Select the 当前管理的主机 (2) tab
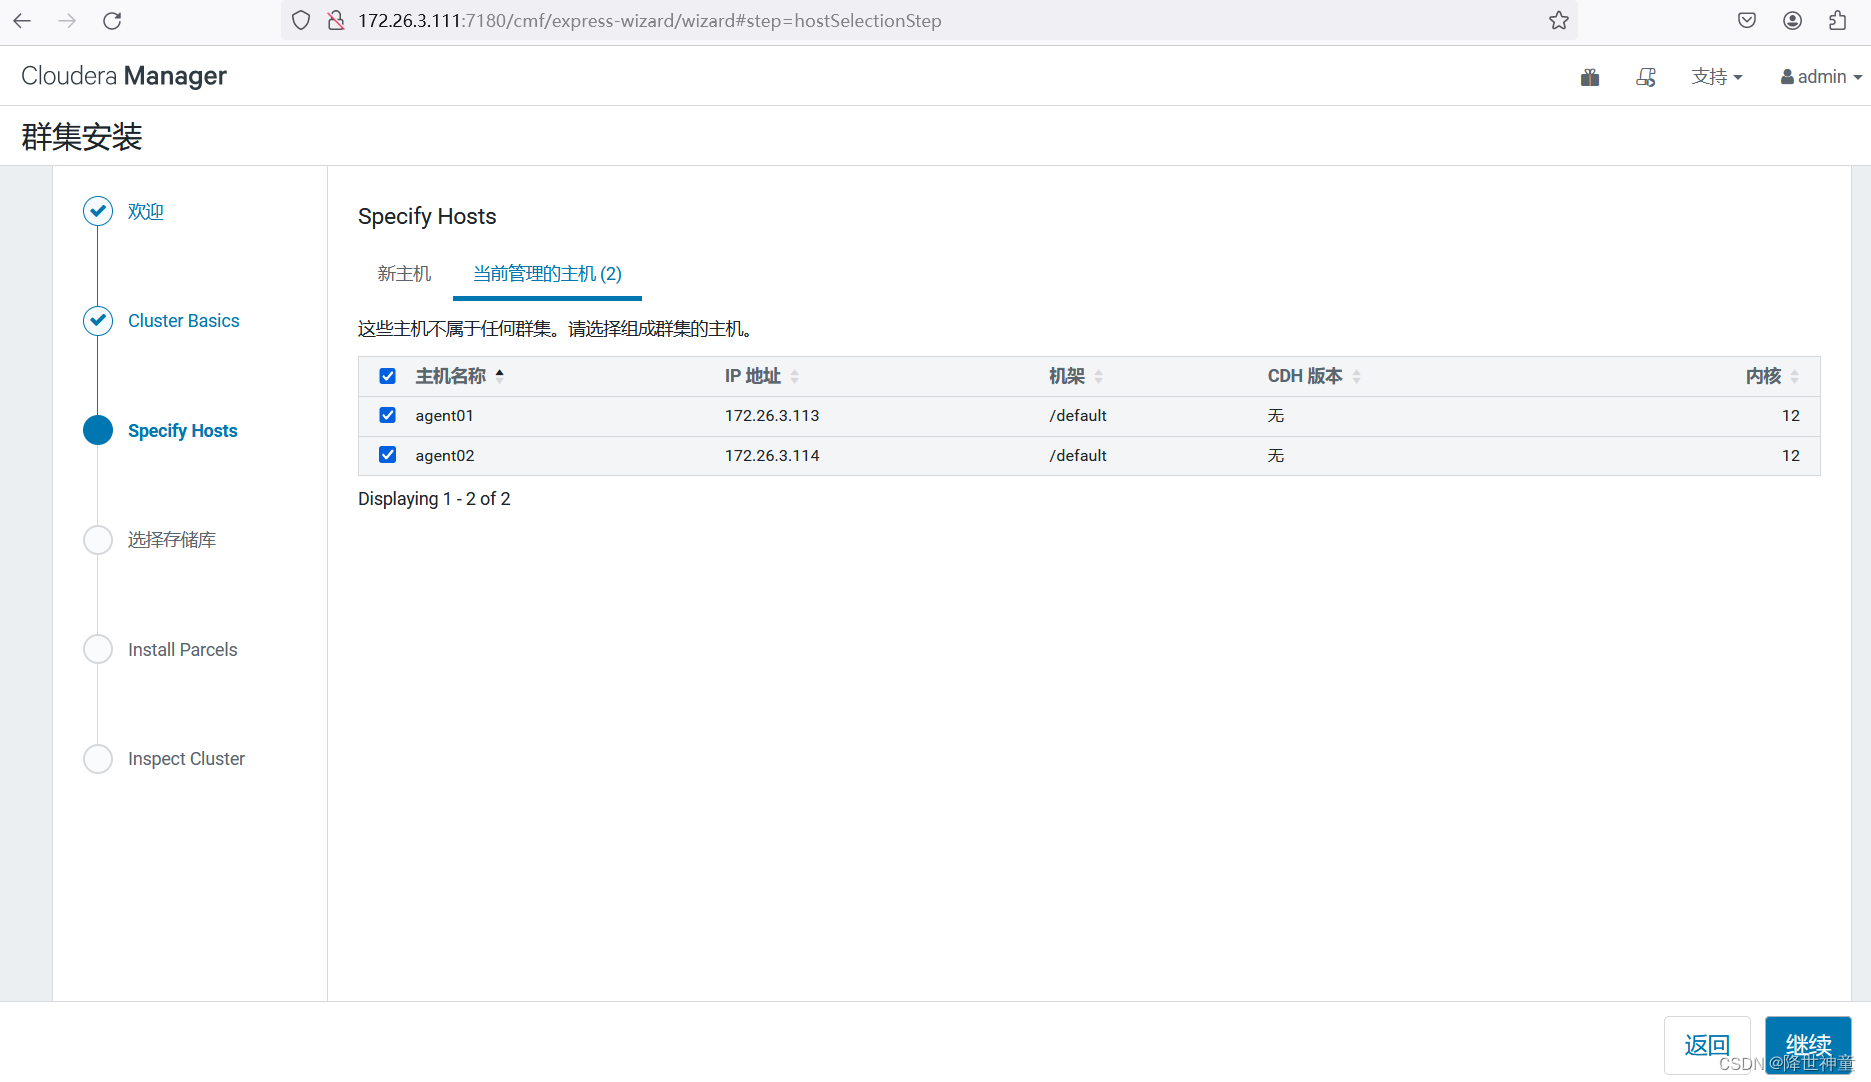 547,273
